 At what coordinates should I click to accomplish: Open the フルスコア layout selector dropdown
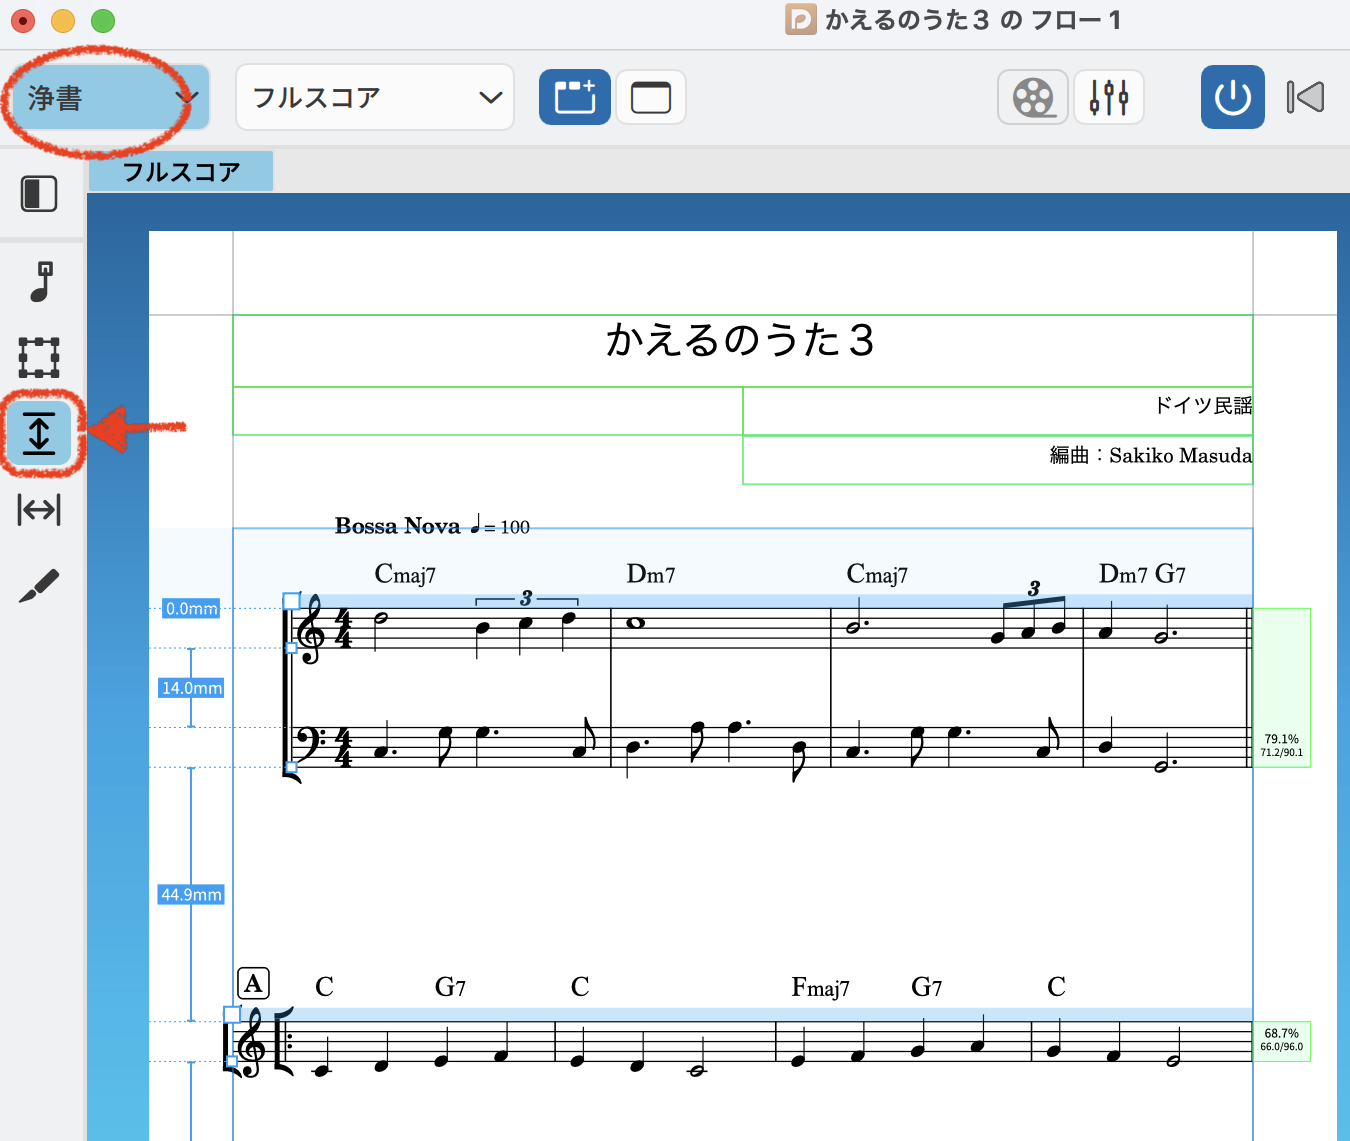(375, 98)
